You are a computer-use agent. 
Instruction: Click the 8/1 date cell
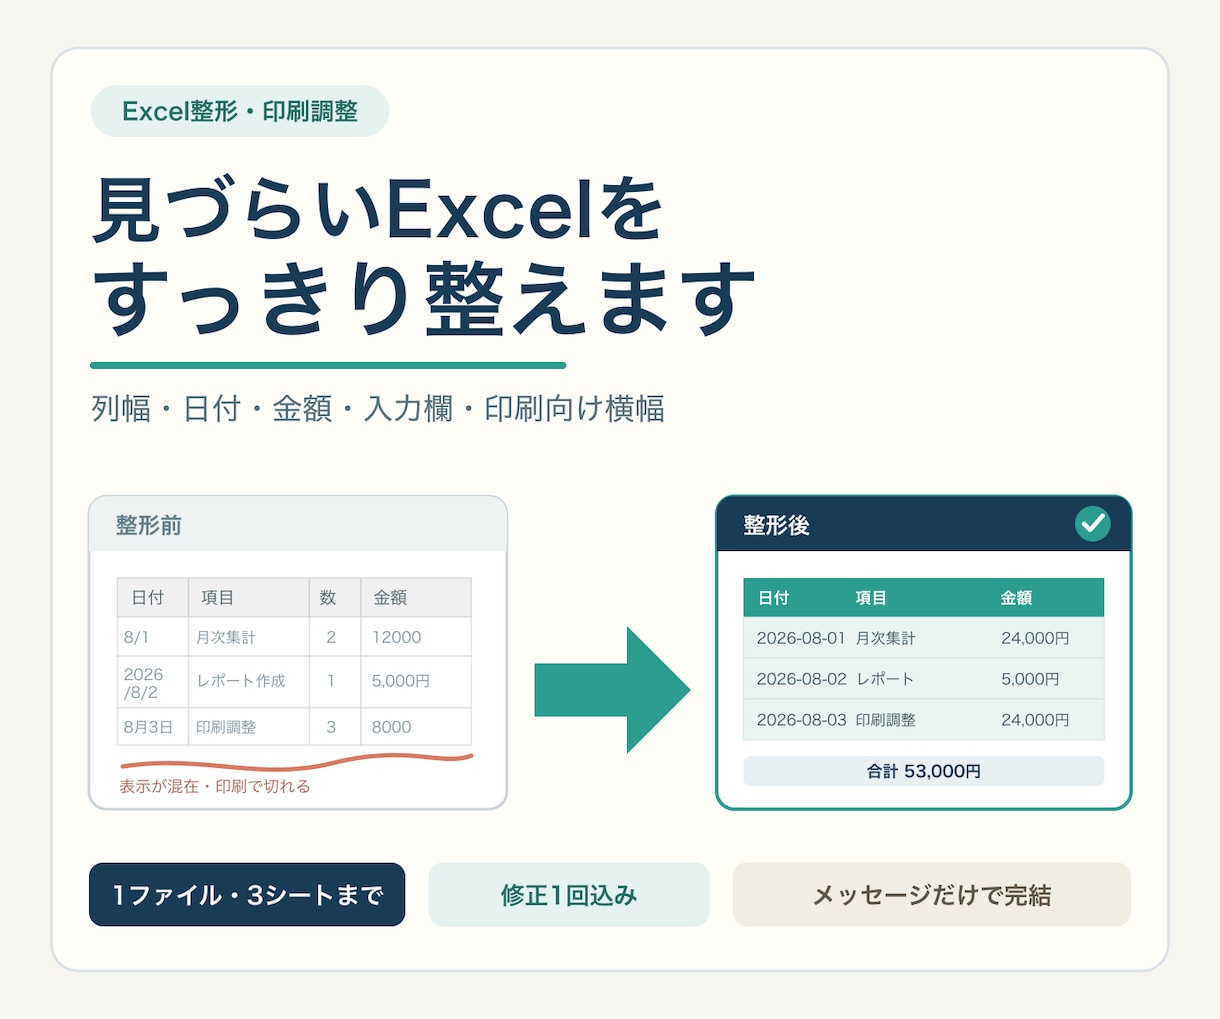(153, 637)
